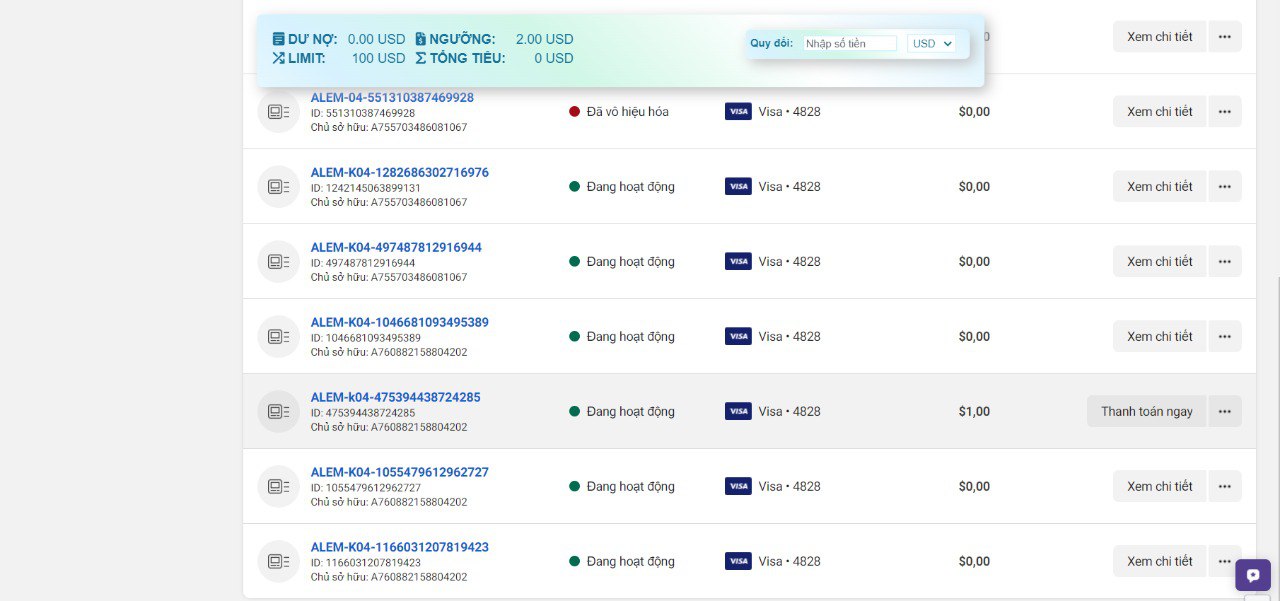Image resolution: width=1280 pixels, height=601 pixels.
Task: Click account icon beside ALEM-k04-475394438724285
Action: tap(278, 411)
